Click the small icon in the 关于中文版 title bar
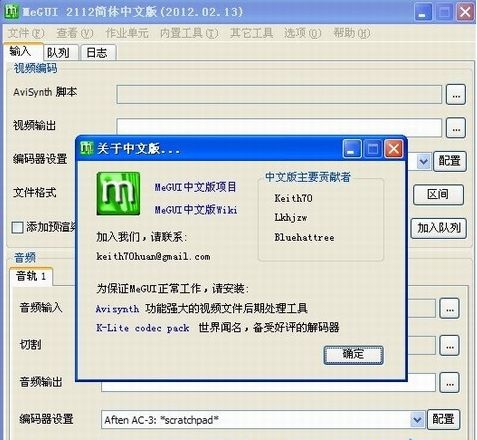Screen dimensions: 477x440 click(87, 148)
